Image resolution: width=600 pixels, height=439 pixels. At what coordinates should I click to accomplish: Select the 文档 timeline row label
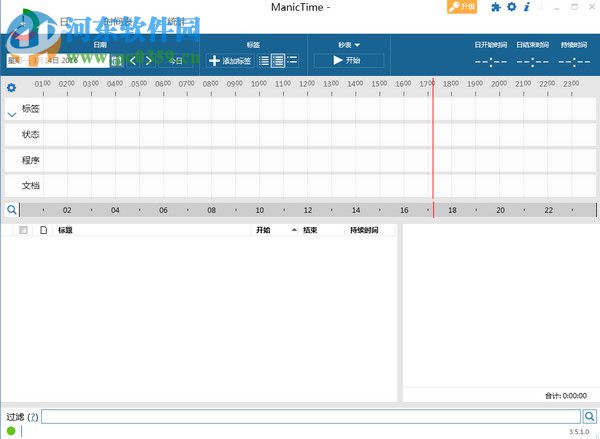[x=31, y=186]
